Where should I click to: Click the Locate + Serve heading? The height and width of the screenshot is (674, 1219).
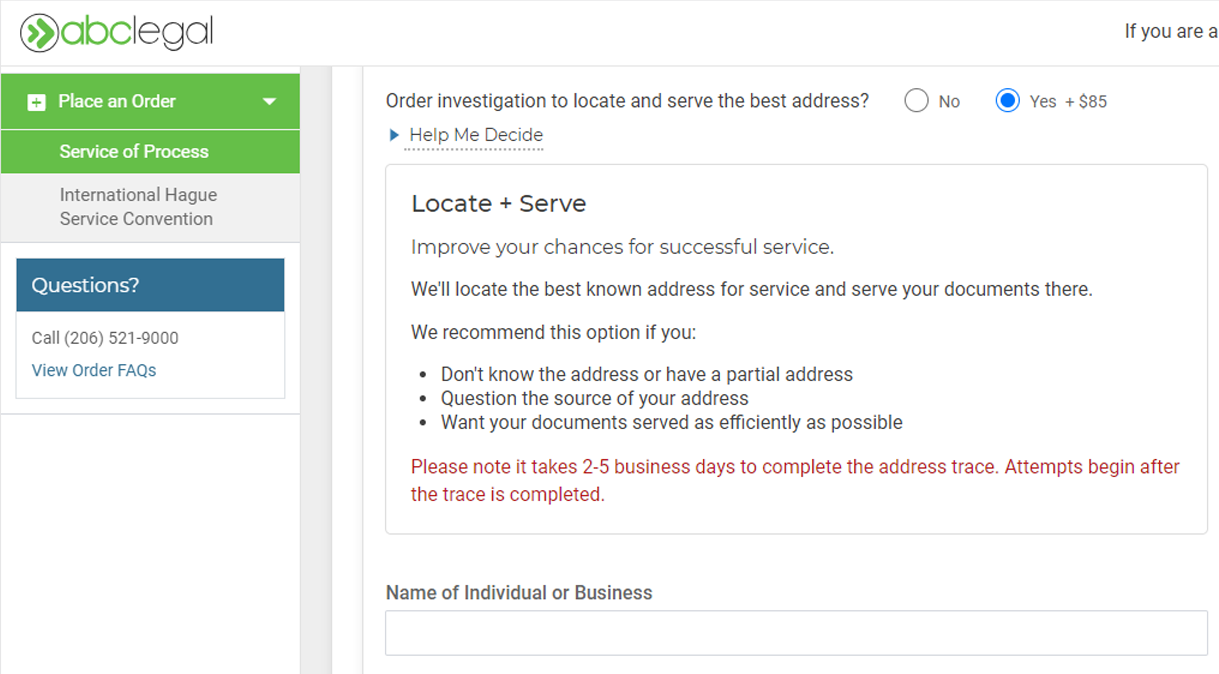[x=498, y=204]
